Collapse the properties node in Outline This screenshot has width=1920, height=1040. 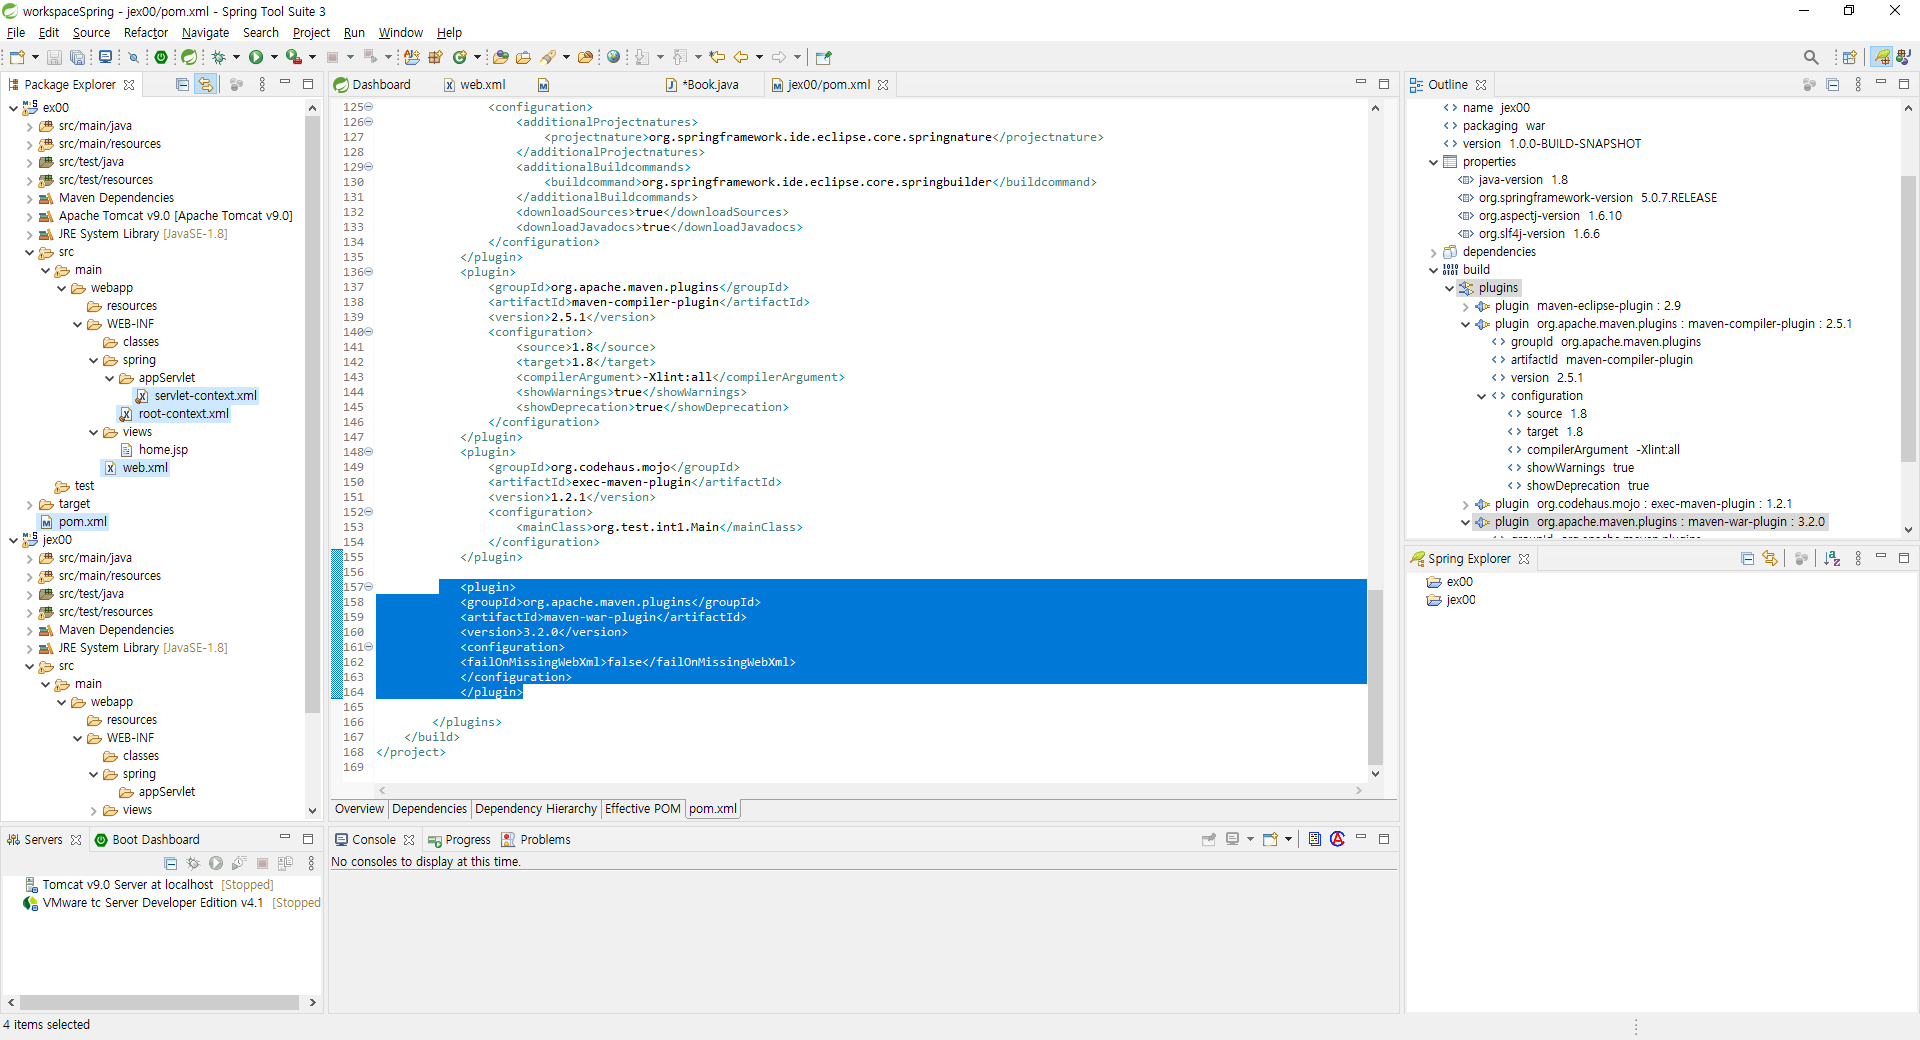(1433, 162)
